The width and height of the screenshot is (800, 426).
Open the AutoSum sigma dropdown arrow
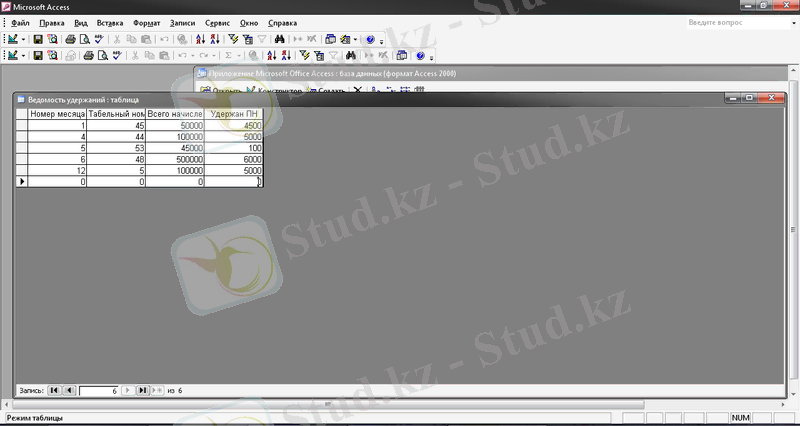coord(239,56)
